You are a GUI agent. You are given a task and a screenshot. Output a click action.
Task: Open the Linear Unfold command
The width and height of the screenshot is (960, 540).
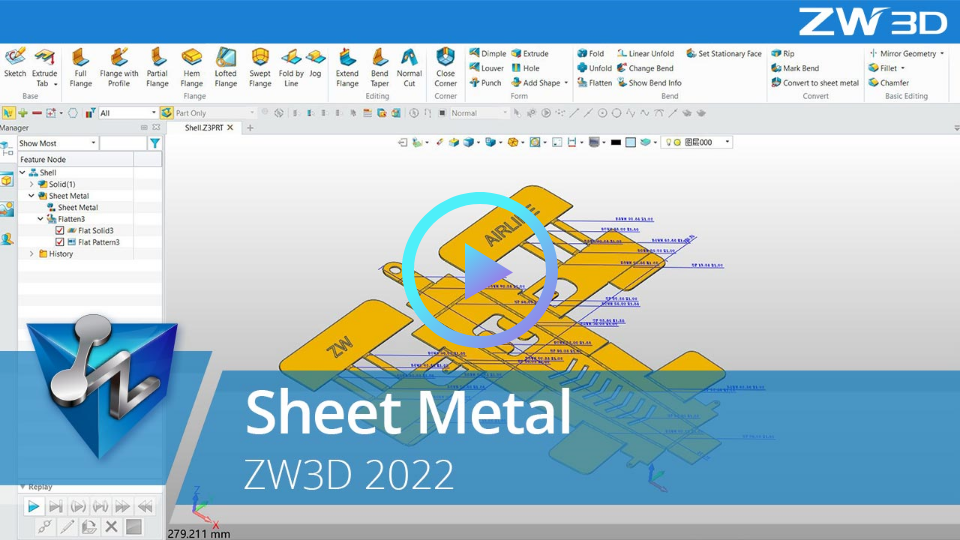pos(645,53)
